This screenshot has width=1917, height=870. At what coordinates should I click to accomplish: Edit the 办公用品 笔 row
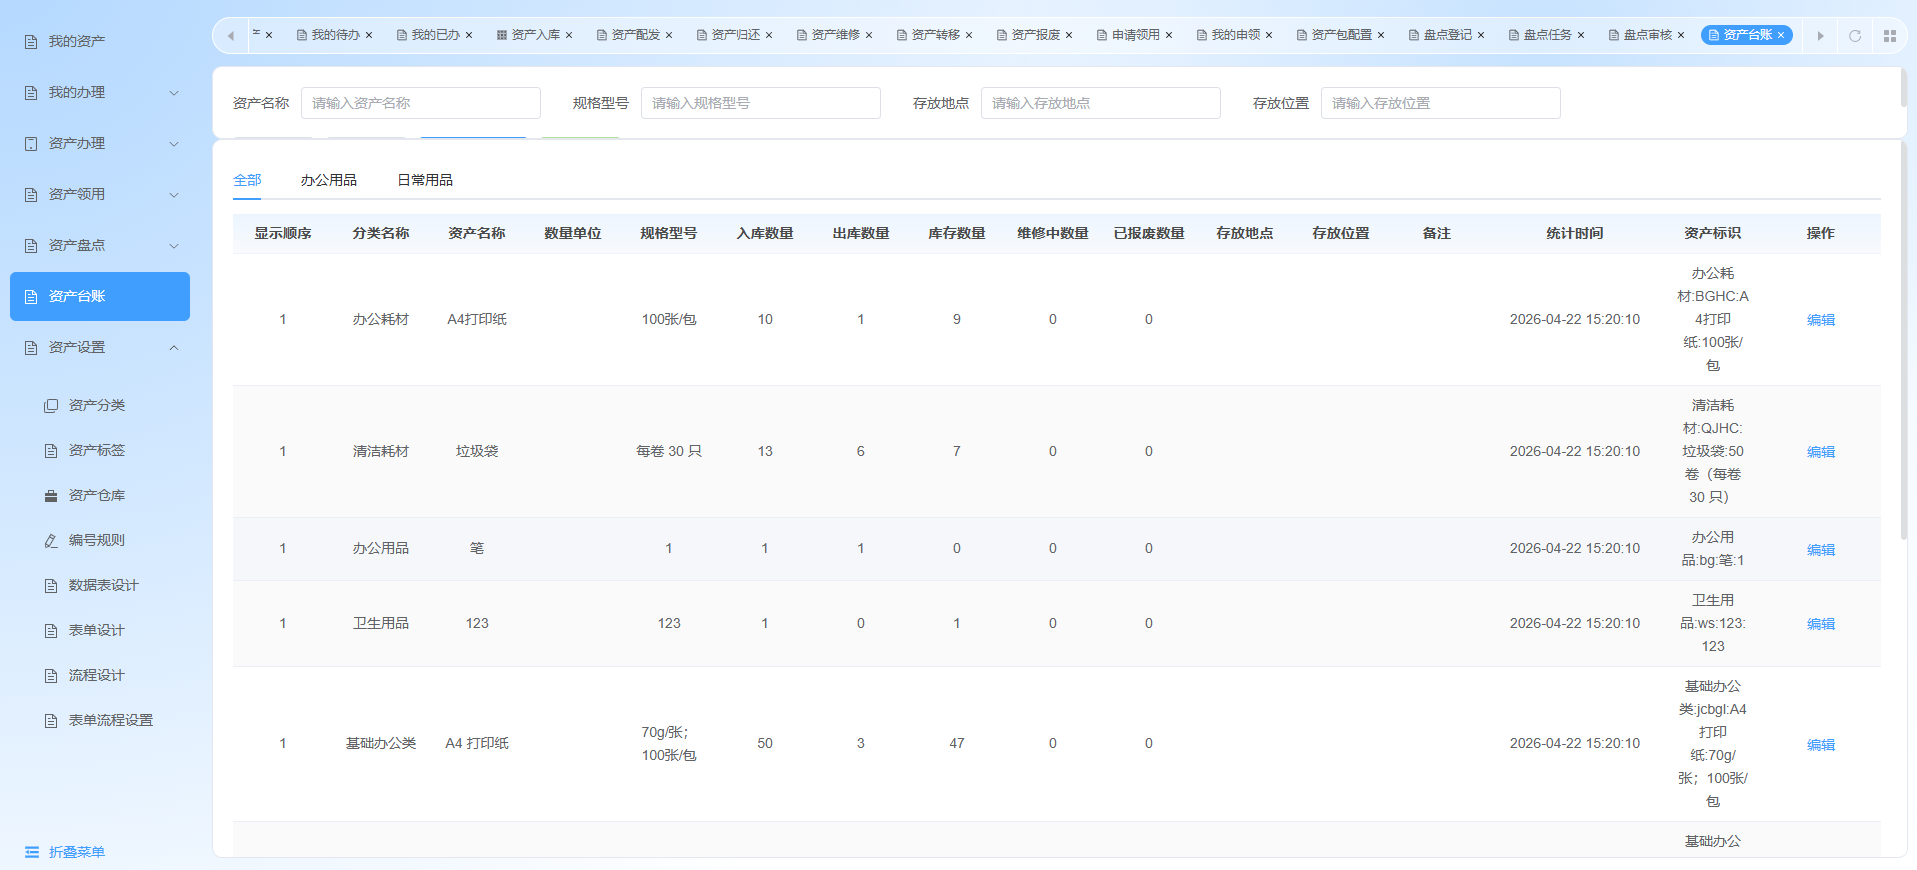click(x=1821, y=550)
